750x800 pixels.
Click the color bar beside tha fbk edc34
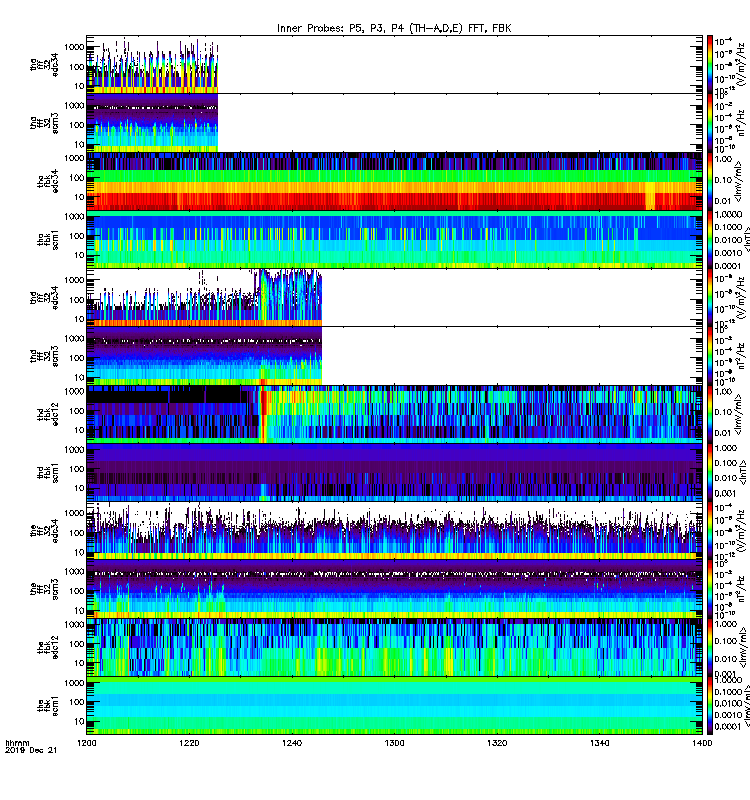pyautogui.click(x=709, y=181)
